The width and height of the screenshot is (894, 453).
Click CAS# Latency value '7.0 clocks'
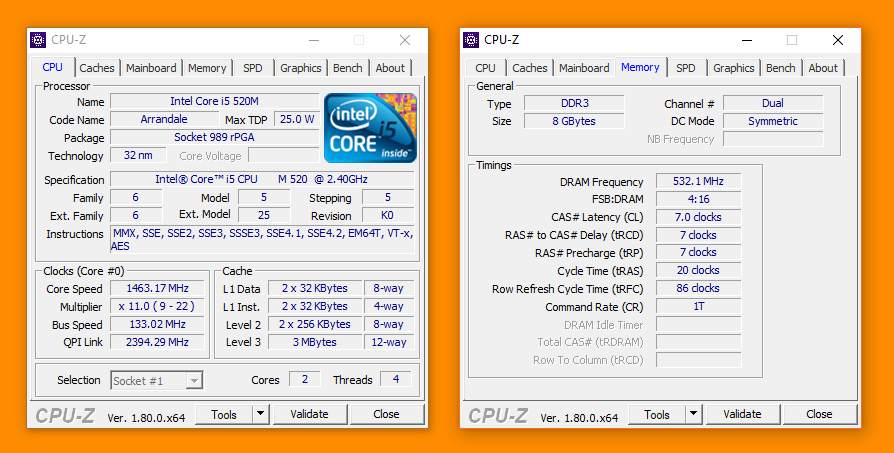click(x=698, y=217)
